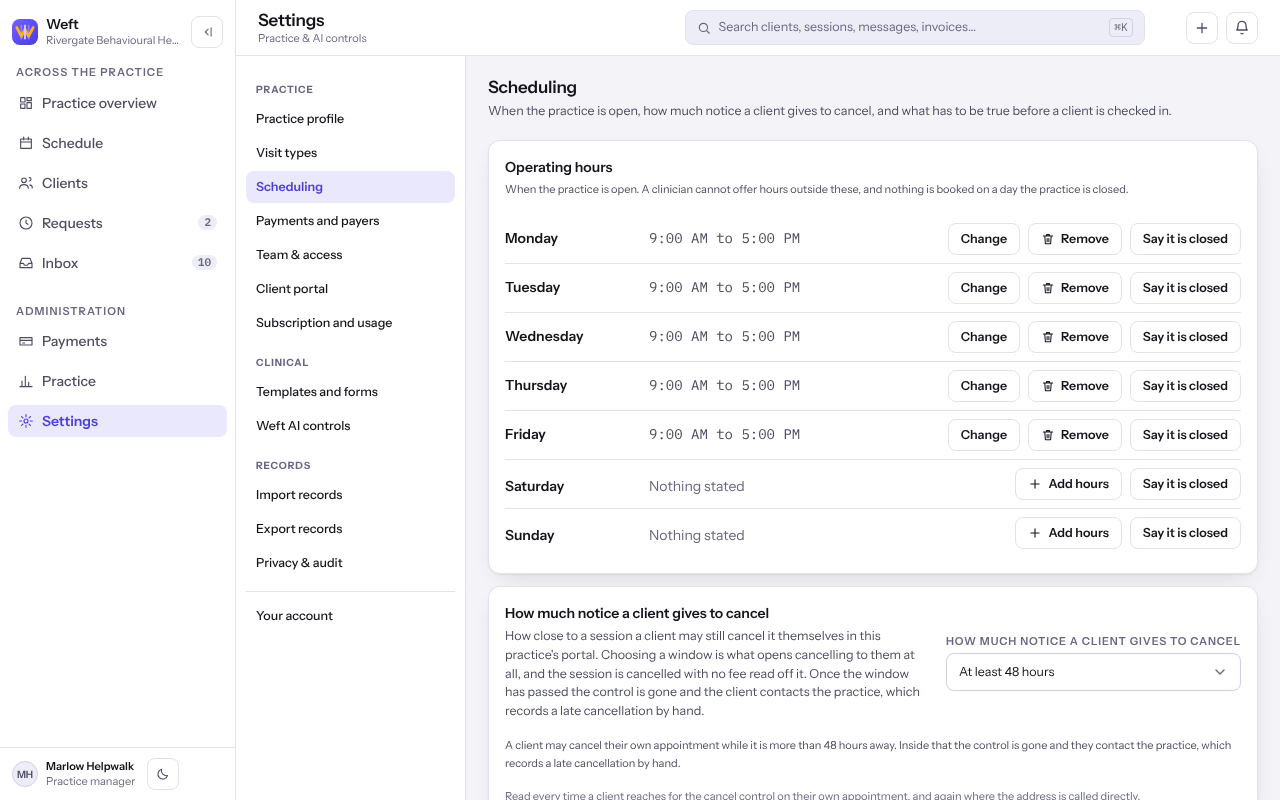Remove Friday hours

[1075, 435]
